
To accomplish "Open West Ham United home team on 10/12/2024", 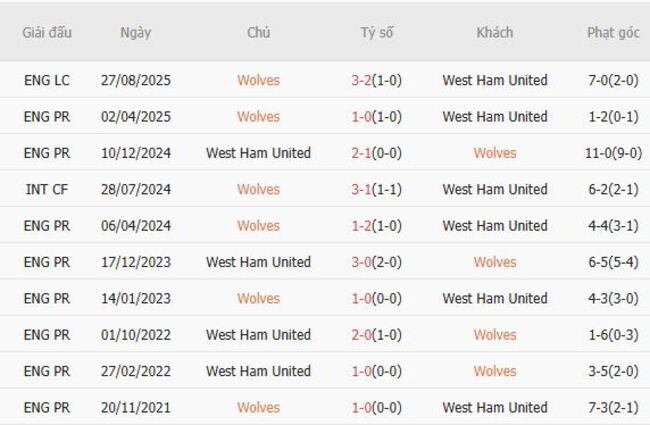I will 258,153.
